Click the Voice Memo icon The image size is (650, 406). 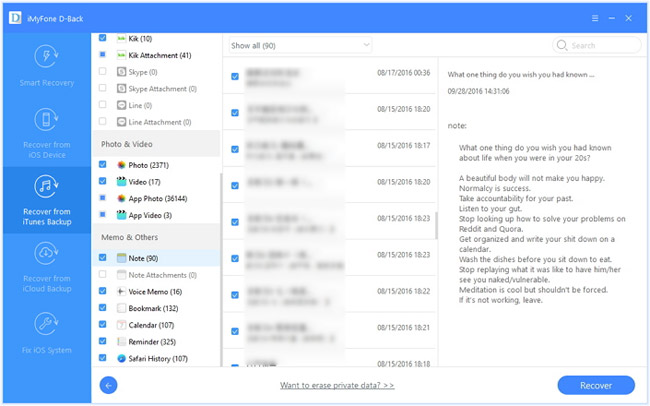(121, 291)
